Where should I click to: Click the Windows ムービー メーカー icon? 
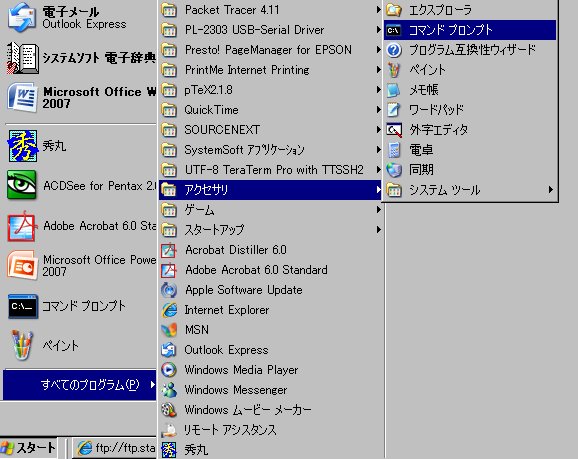tap(169, 410)
